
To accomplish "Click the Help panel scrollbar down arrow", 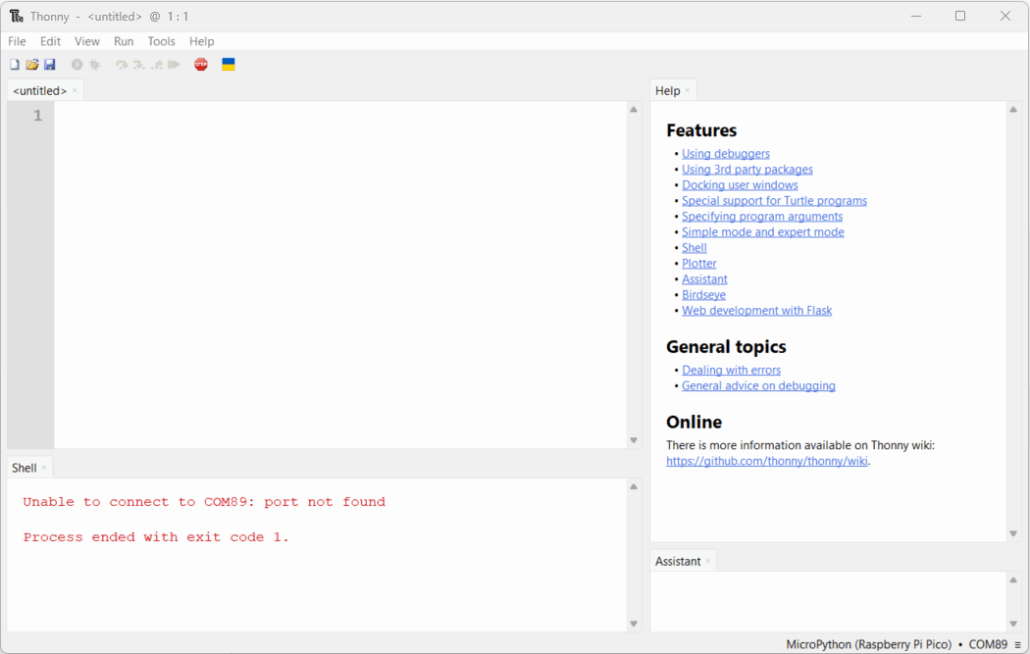I will point(1014,534).
